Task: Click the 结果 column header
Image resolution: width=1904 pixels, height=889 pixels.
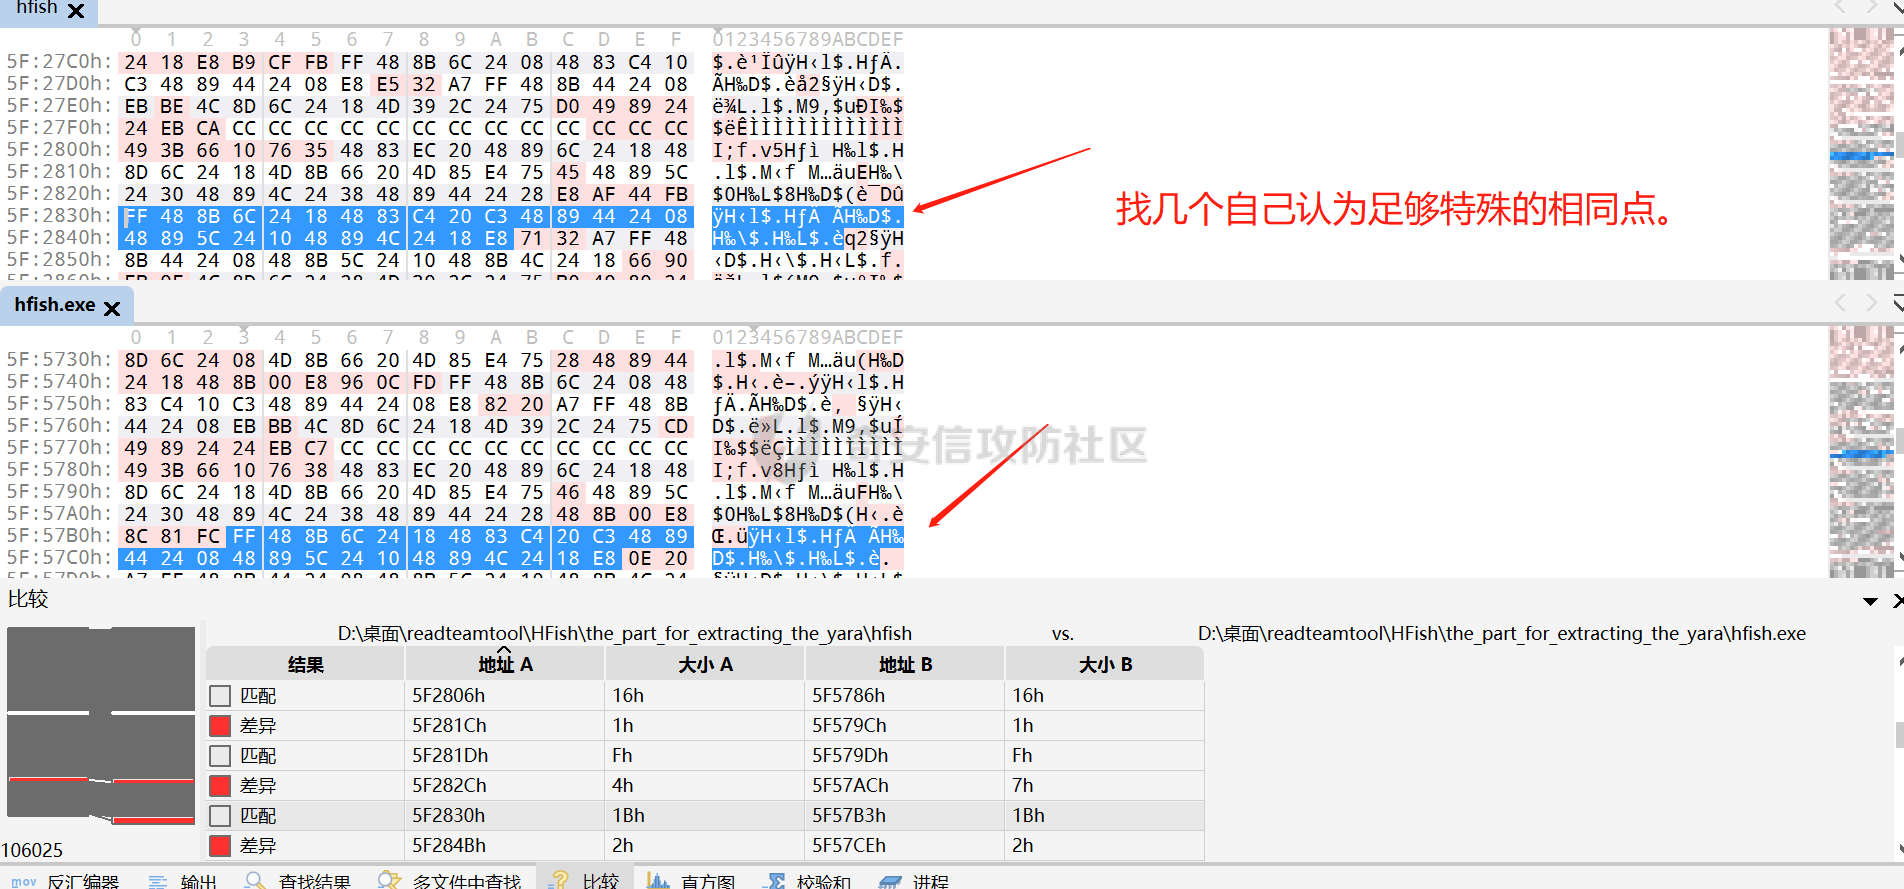Action: pyautogui.click(x=305, y=664)
